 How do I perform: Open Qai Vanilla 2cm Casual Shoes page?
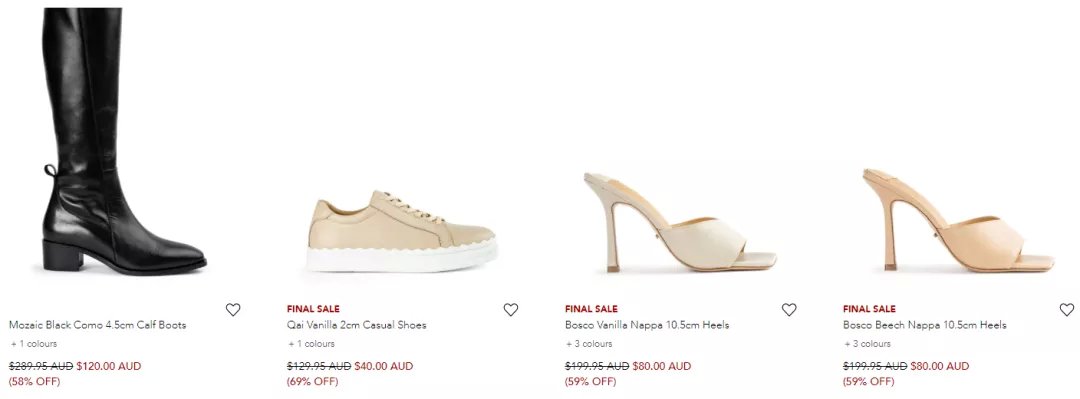click(x=357, y=325)
